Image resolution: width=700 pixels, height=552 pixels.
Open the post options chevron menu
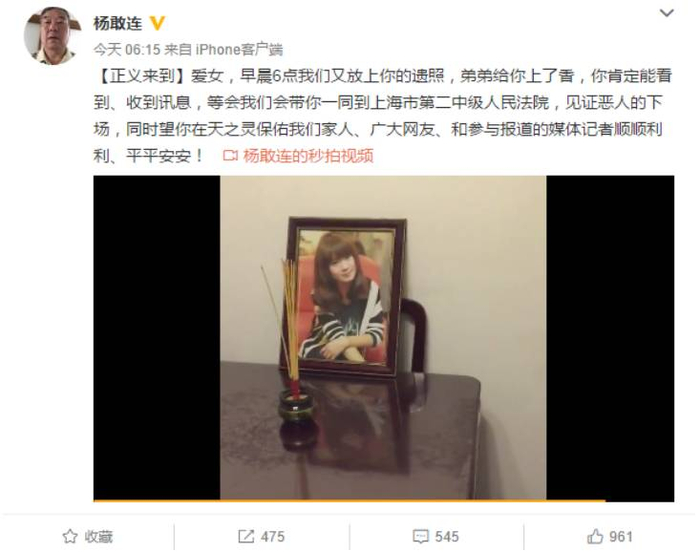[x=666, y=13]
